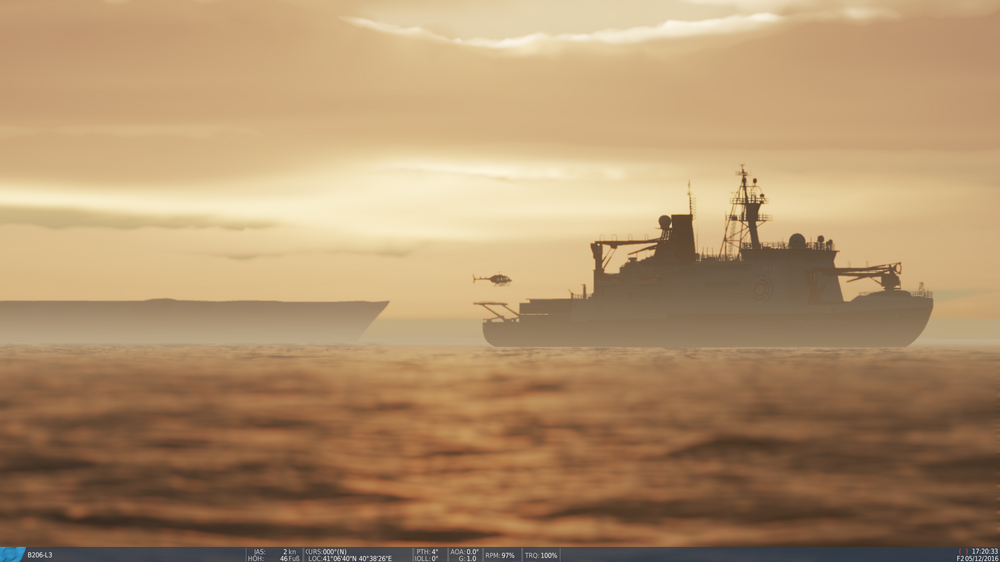Click the G 1.0 readout
Image resolution: width=1000 pixels, height=562 pixels.
pos(467,559)
